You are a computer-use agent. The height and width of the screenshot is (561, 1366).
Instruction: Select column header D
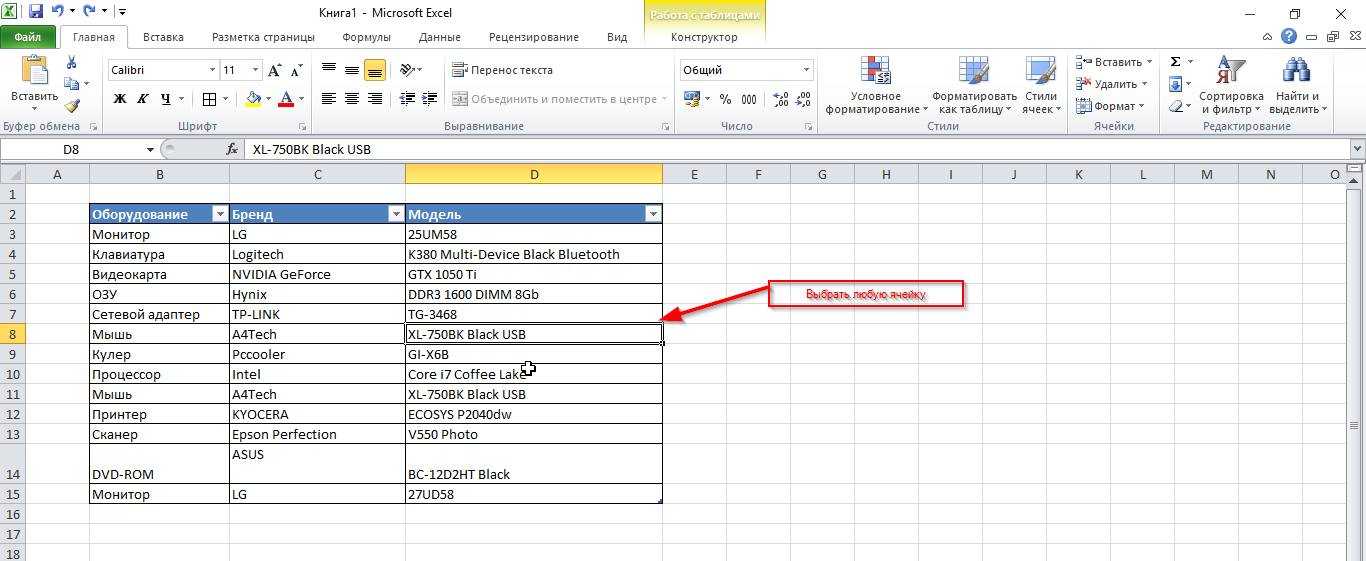click(534, 174)
